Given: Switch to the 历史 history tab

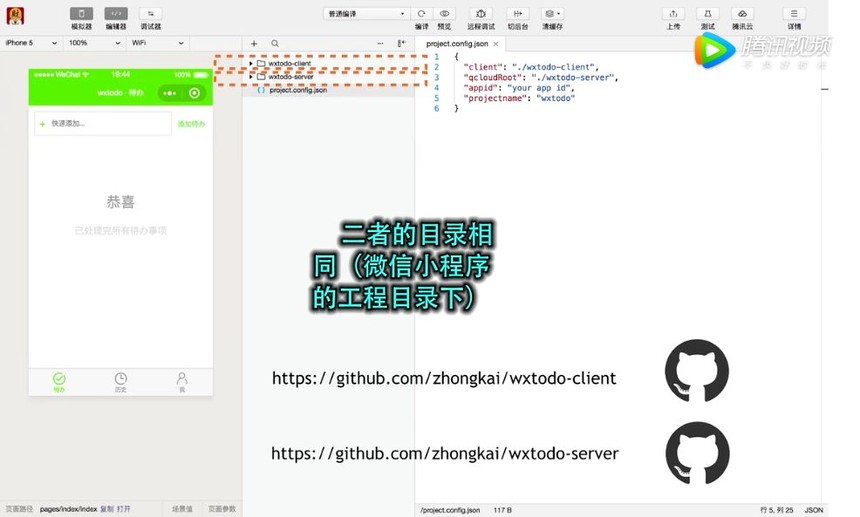Looking at the screenshot, I should pos(121,382).
